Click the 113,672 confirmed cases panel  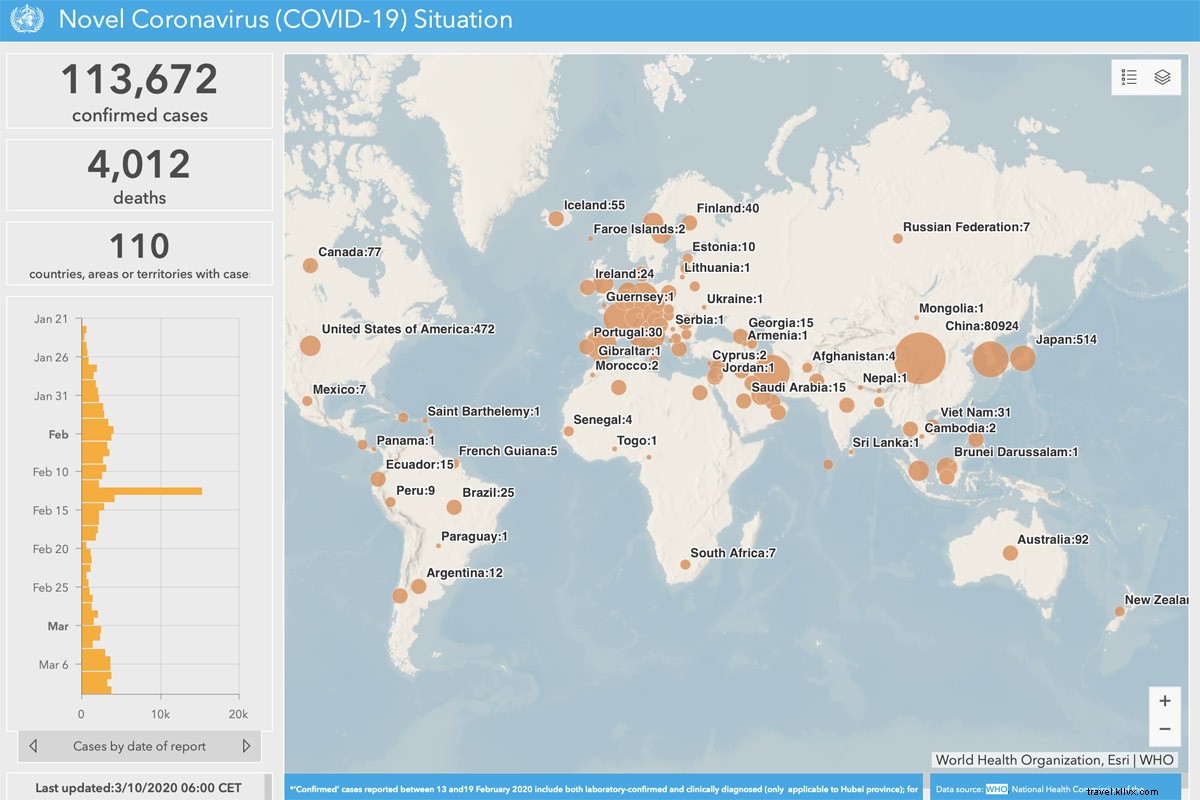pos(140,91)
